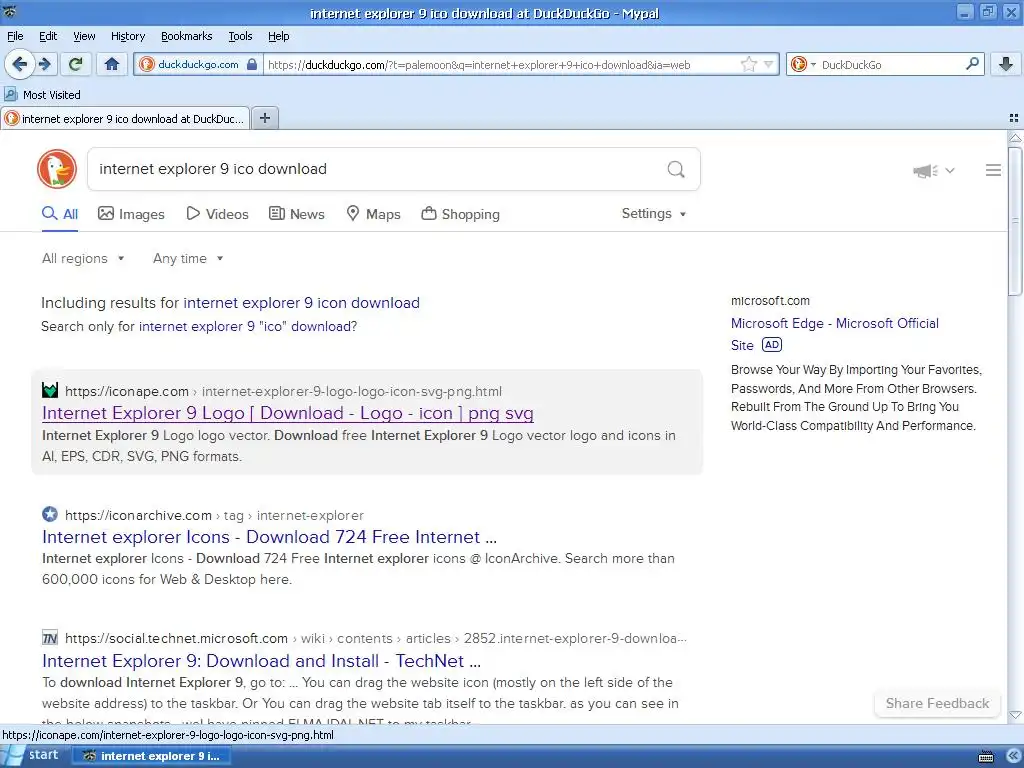Expand the All regions filter

(x=83, y=259)
